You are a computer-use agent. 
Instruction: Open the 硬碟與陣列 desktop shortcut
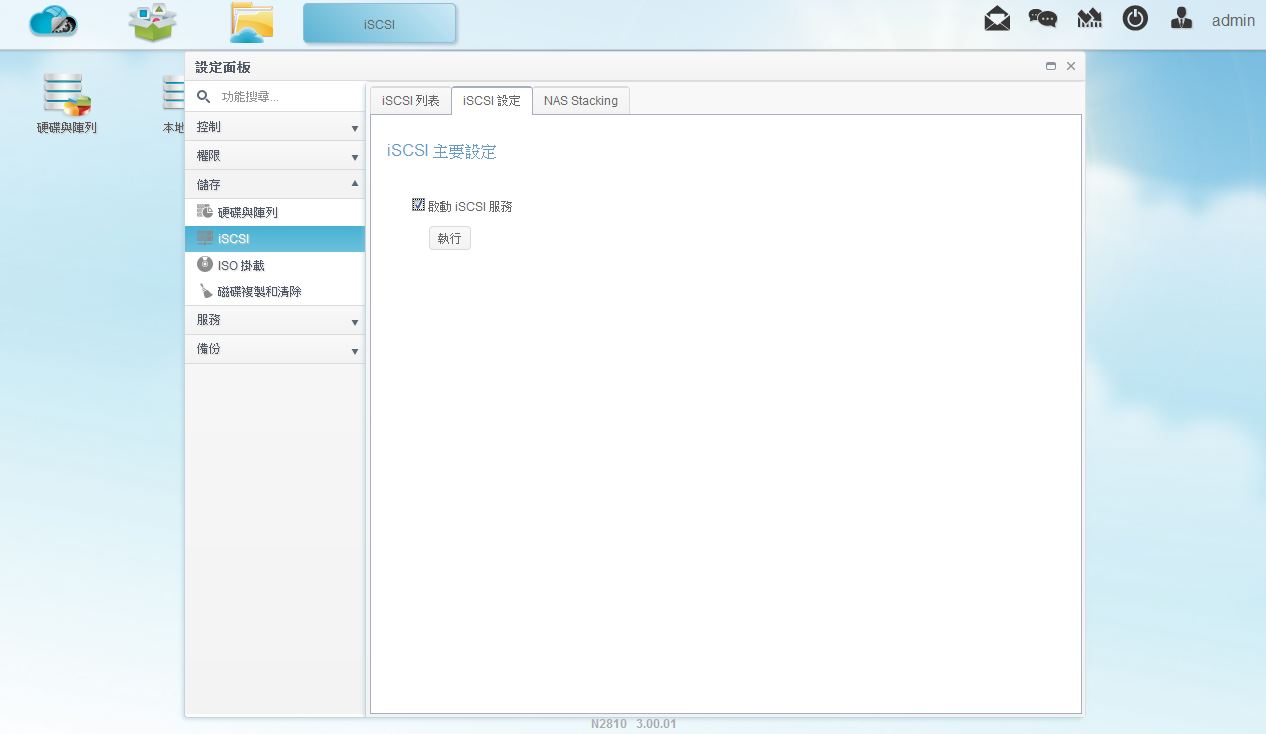point(67,103)
